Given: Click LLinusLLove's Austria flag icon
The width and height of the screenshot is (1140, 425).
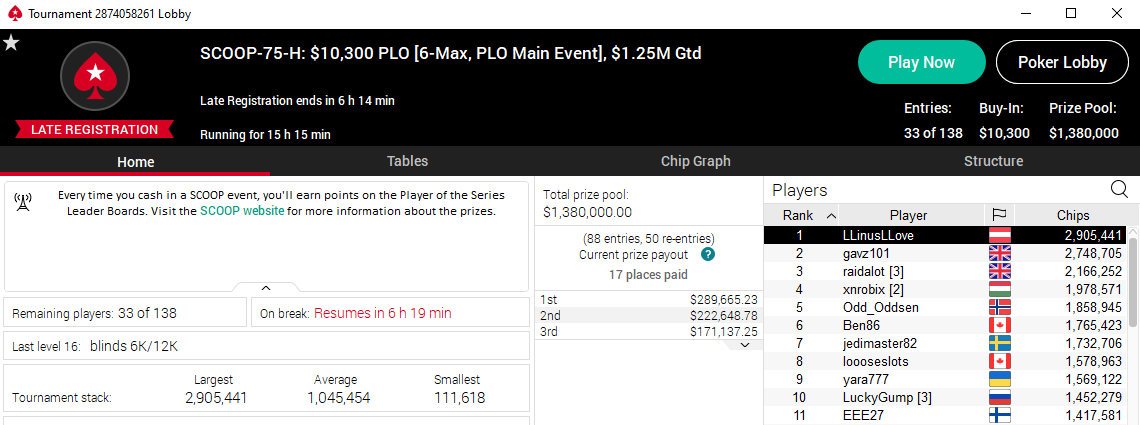Looking at the screenshot, I should 999,235.
